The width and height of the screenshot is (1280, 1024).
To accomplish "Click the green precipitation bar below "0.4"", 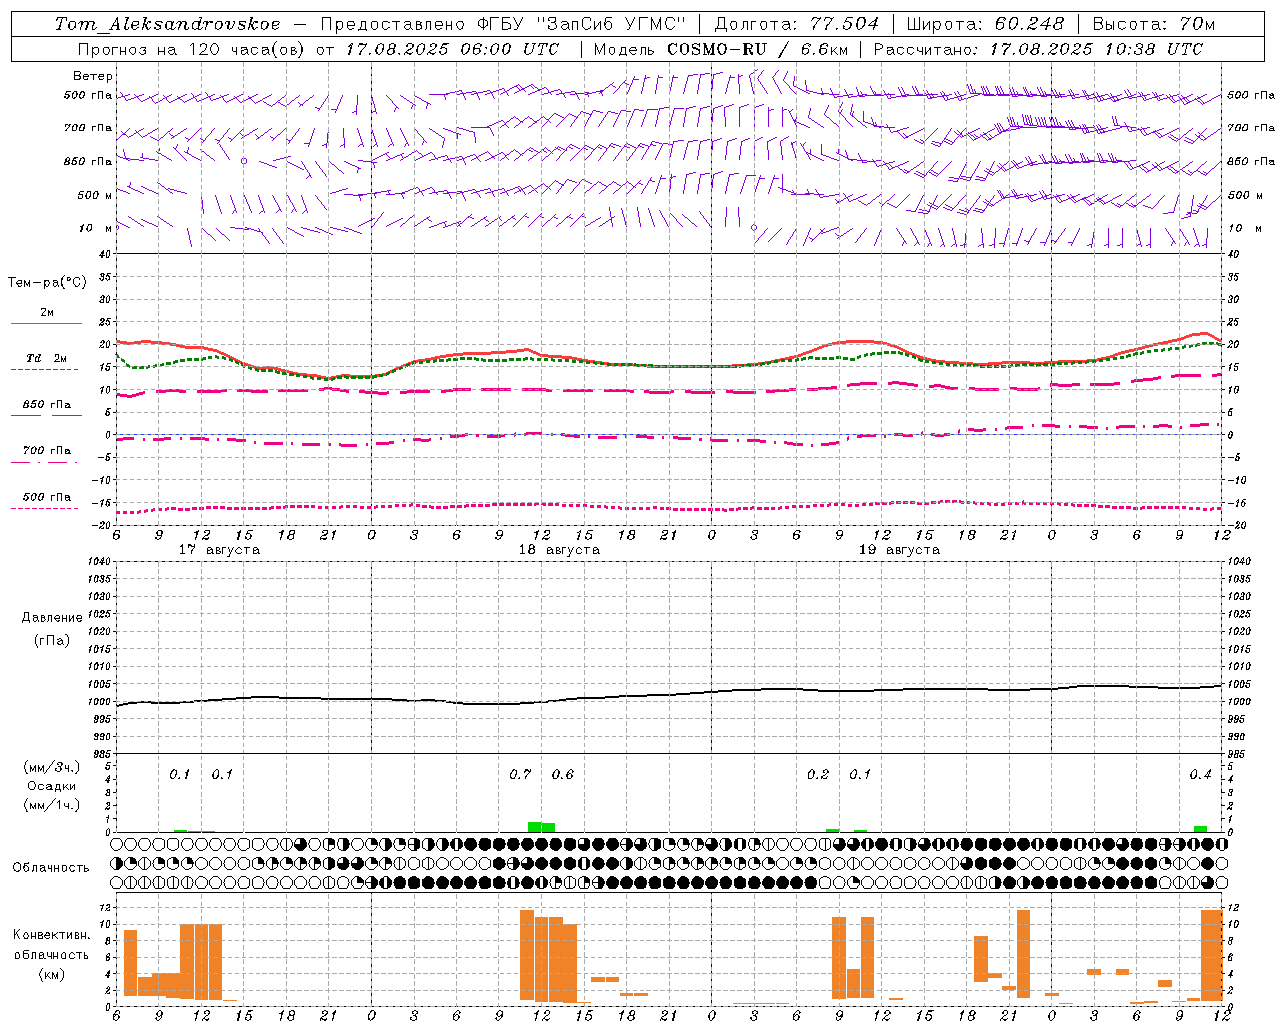I will tap(1200, 829).
